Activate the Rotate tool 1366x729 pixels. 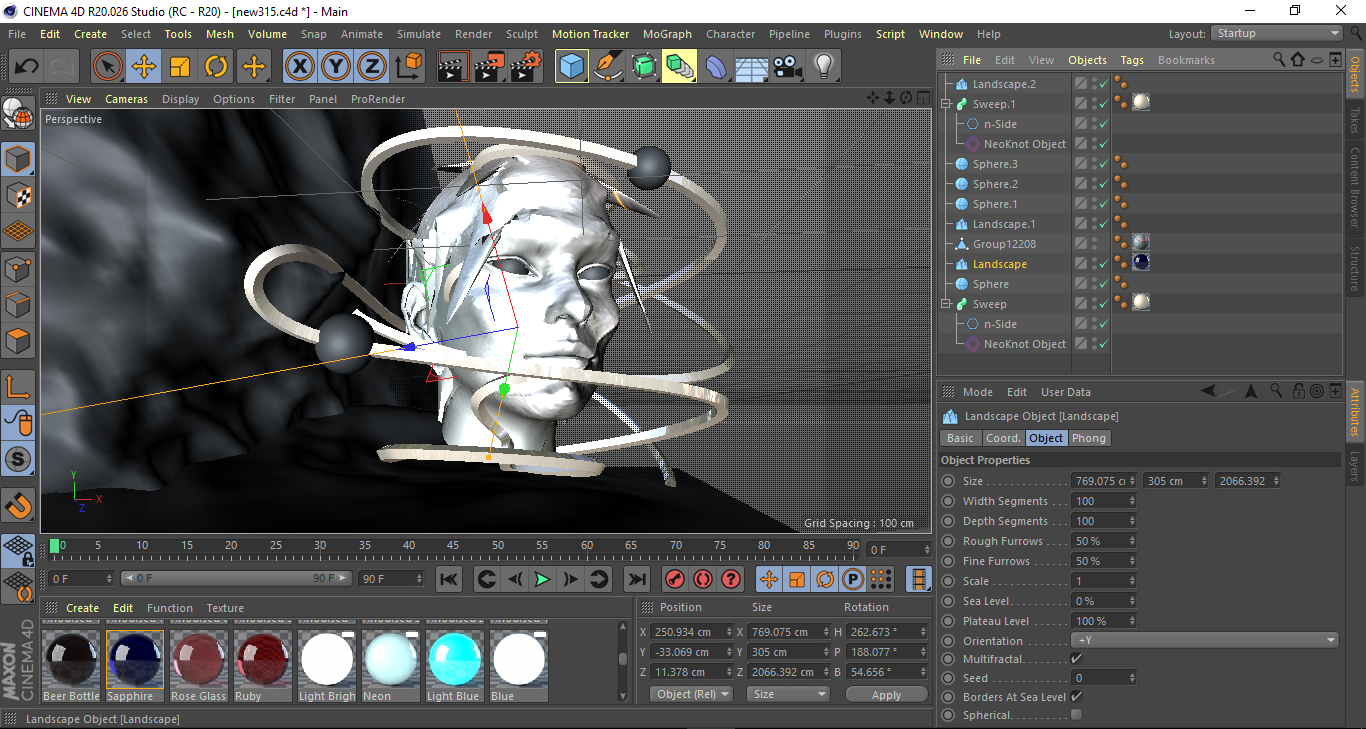click(216, 67)
